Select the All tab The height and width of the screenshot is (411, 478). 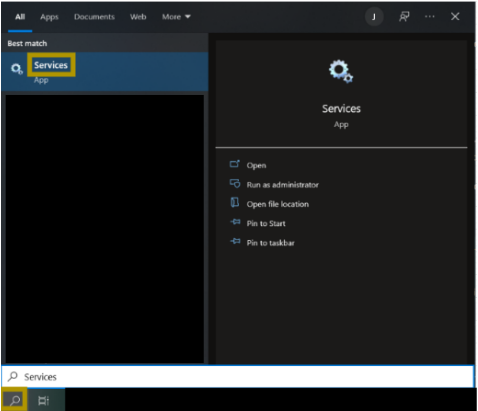[20, 17]
